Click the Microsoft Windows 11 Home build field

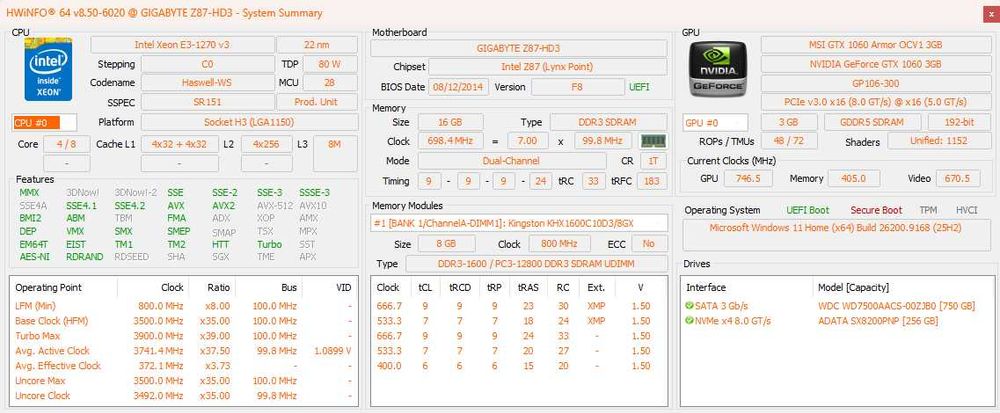point(835,235)
